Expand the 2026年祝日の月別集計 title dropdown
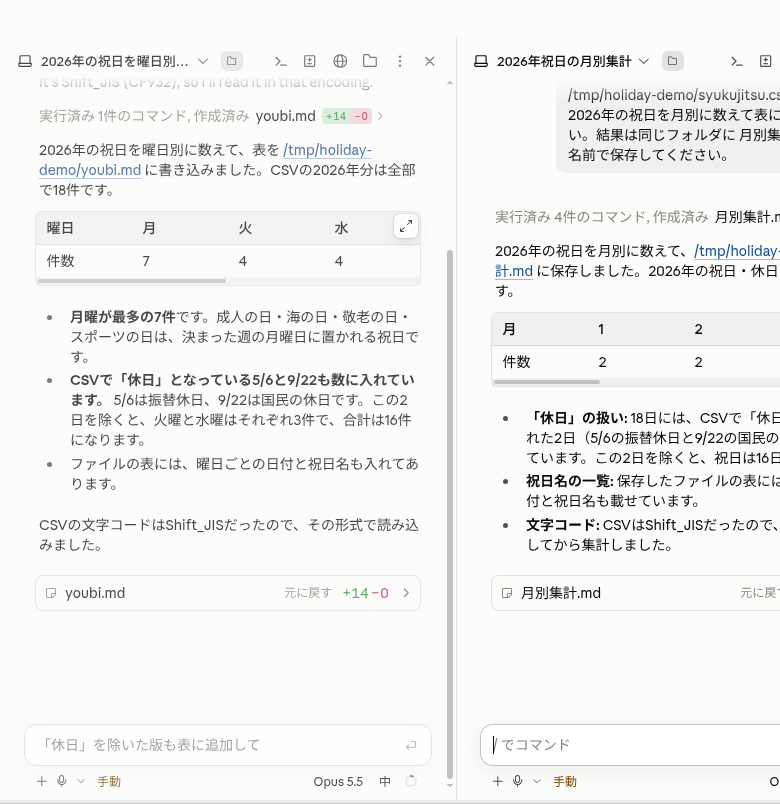The width and height of the screenshot is (780, 804). point(644,62)
